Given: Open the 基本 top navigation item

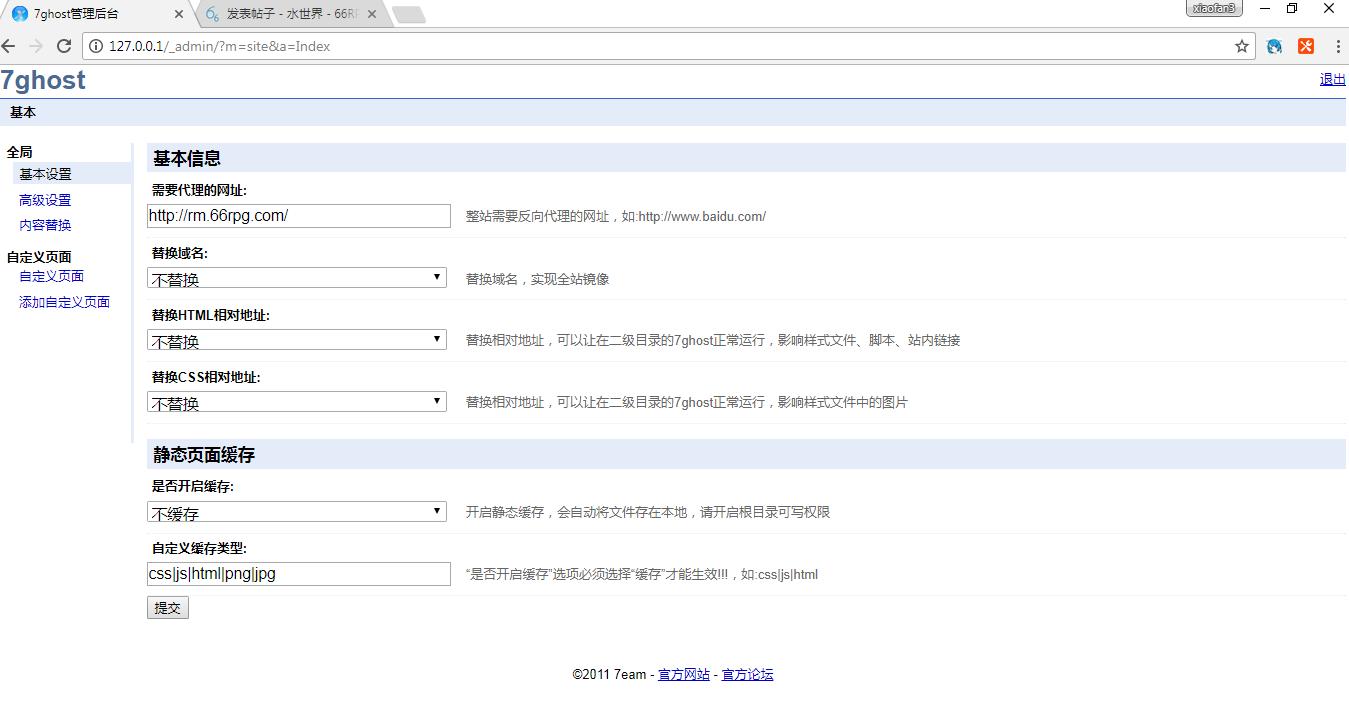Looking at the screenshot, I should pyautogui.click(x=23, y=113).
